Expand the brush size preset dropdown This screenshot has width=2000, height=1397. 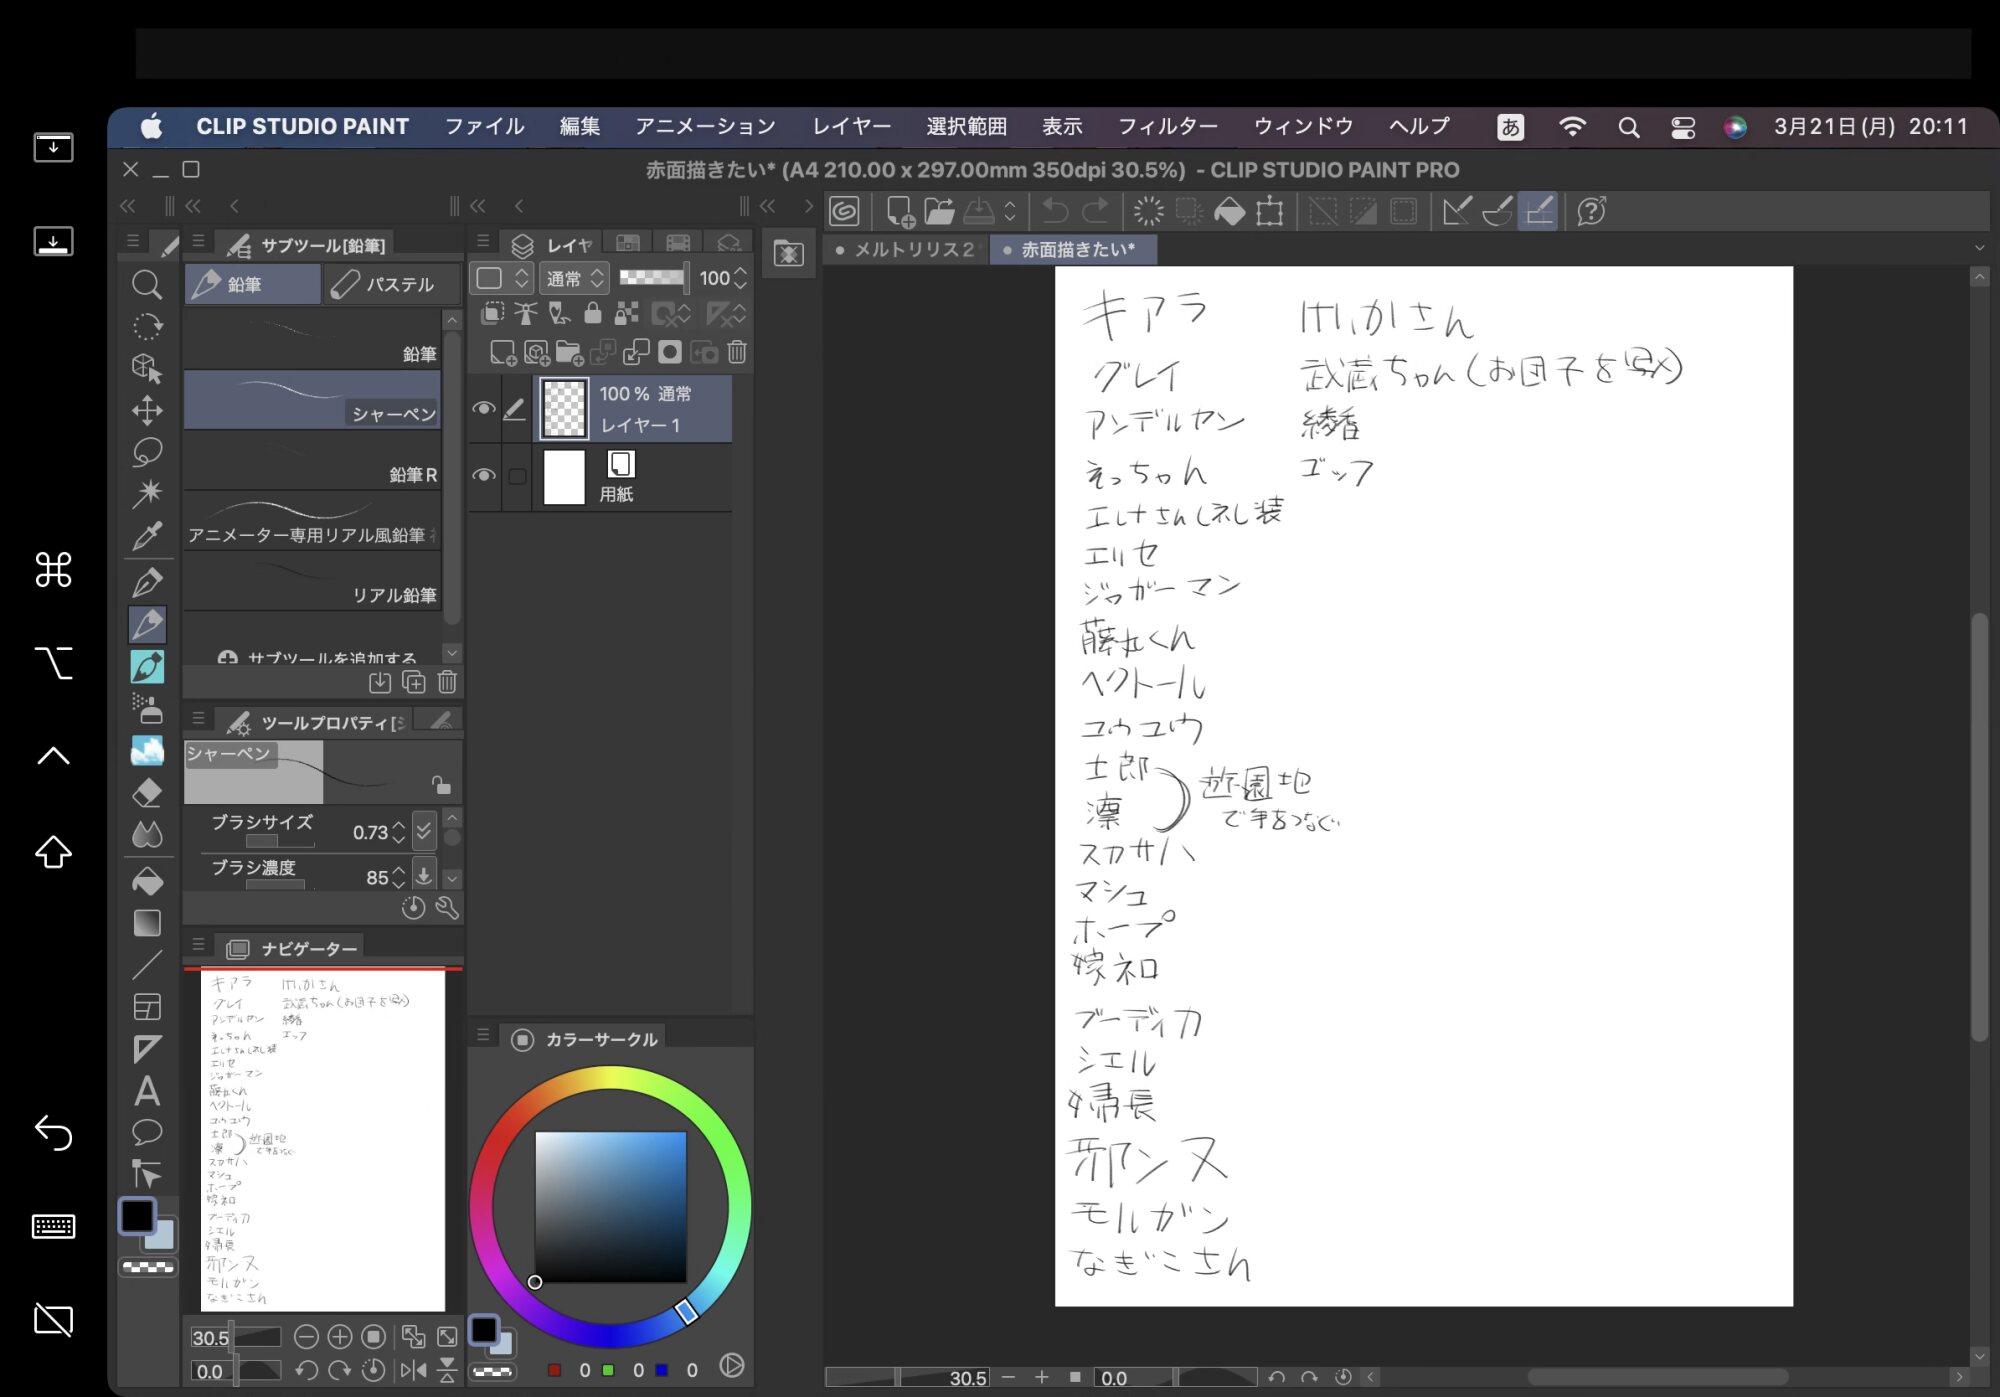[x=424, y=831]
